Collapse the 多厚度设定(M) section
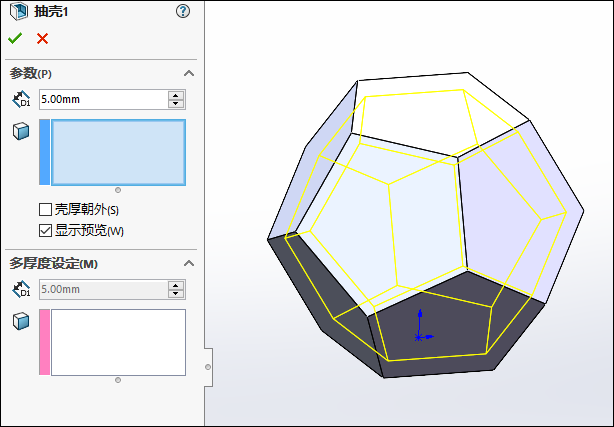The image size is (614, 427). (189, 263)
